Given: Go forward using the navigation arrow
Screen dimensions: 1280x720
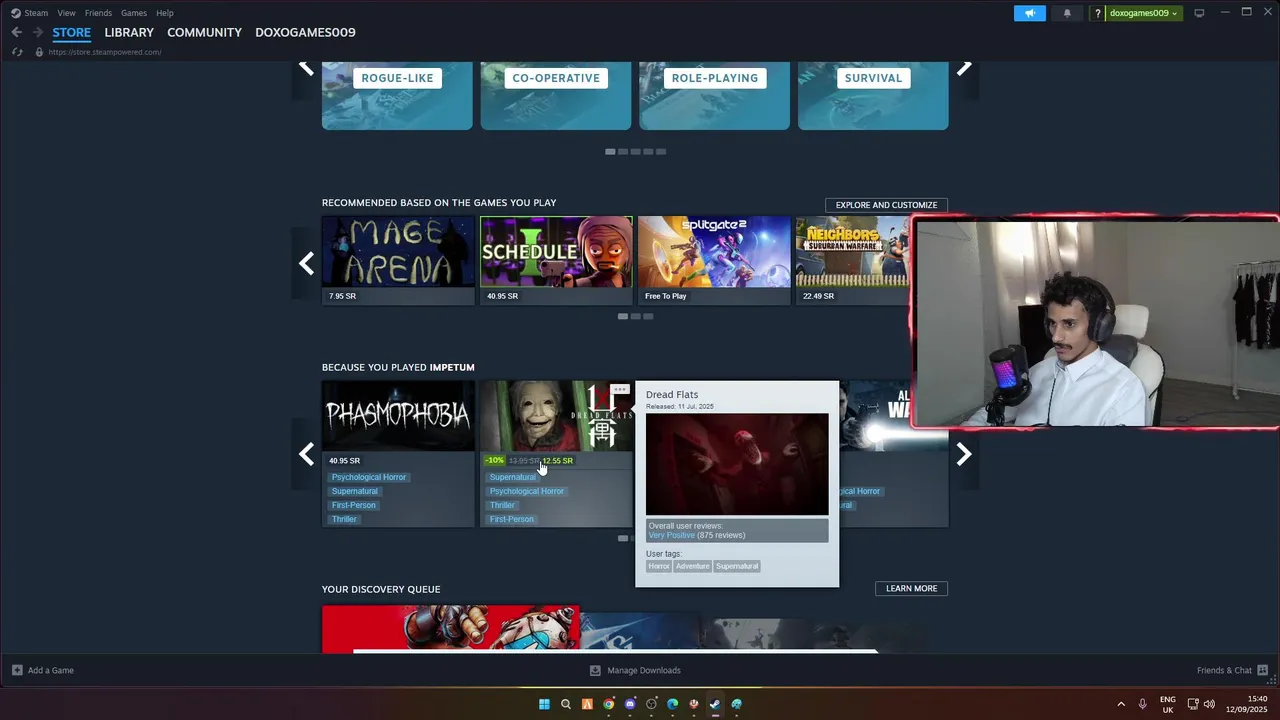Looking at the screenshot, I should pos(37,32).
